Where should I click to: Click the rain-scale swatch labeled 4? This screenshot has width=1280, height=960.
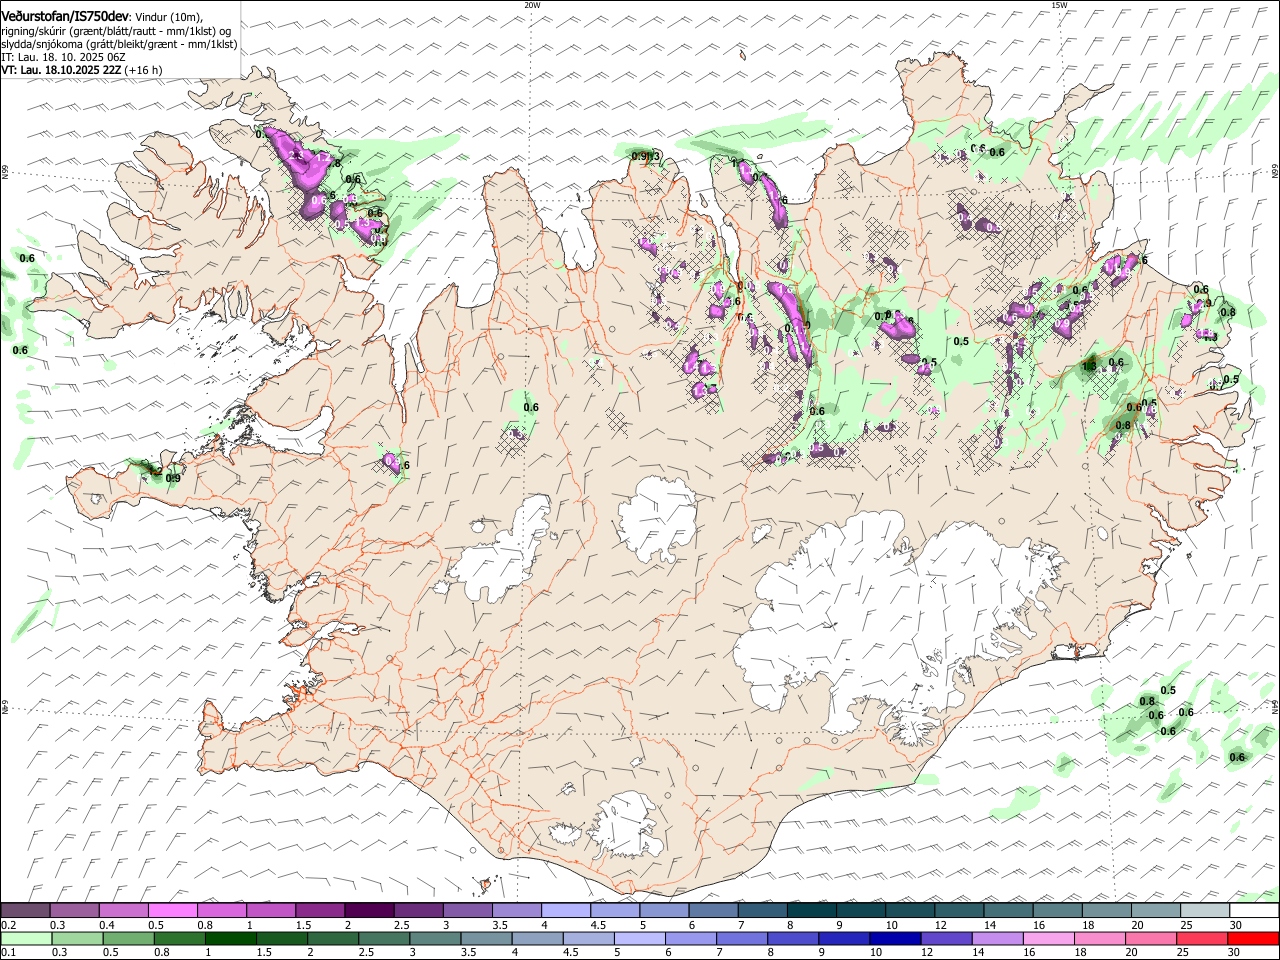tap(537, 938)
